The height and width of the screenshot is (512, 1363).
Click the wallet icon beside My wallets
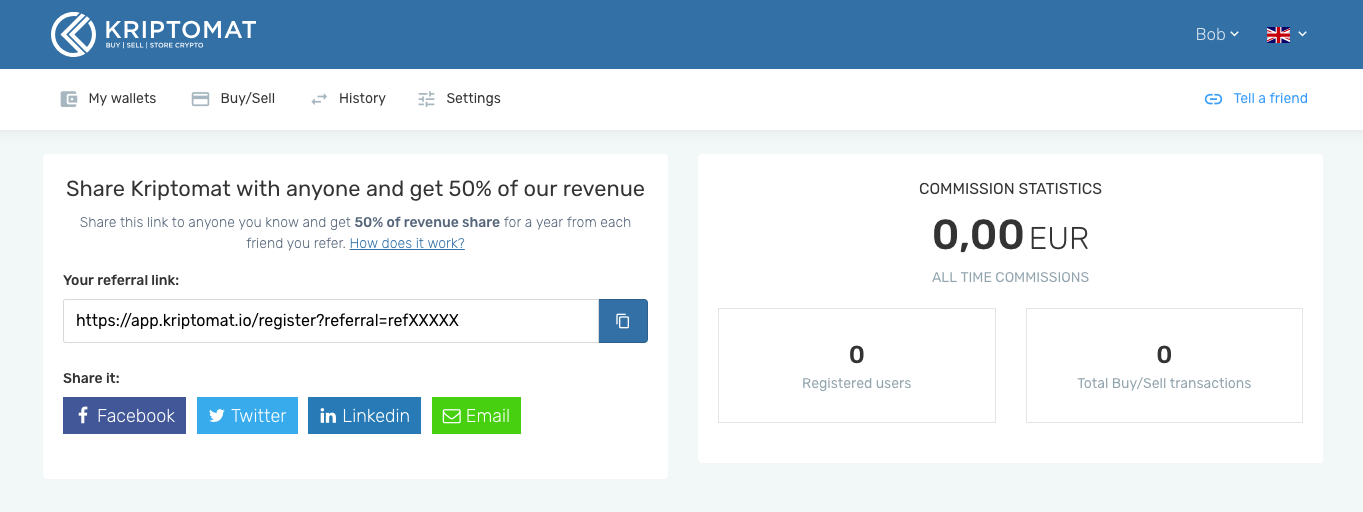point(69,99)
